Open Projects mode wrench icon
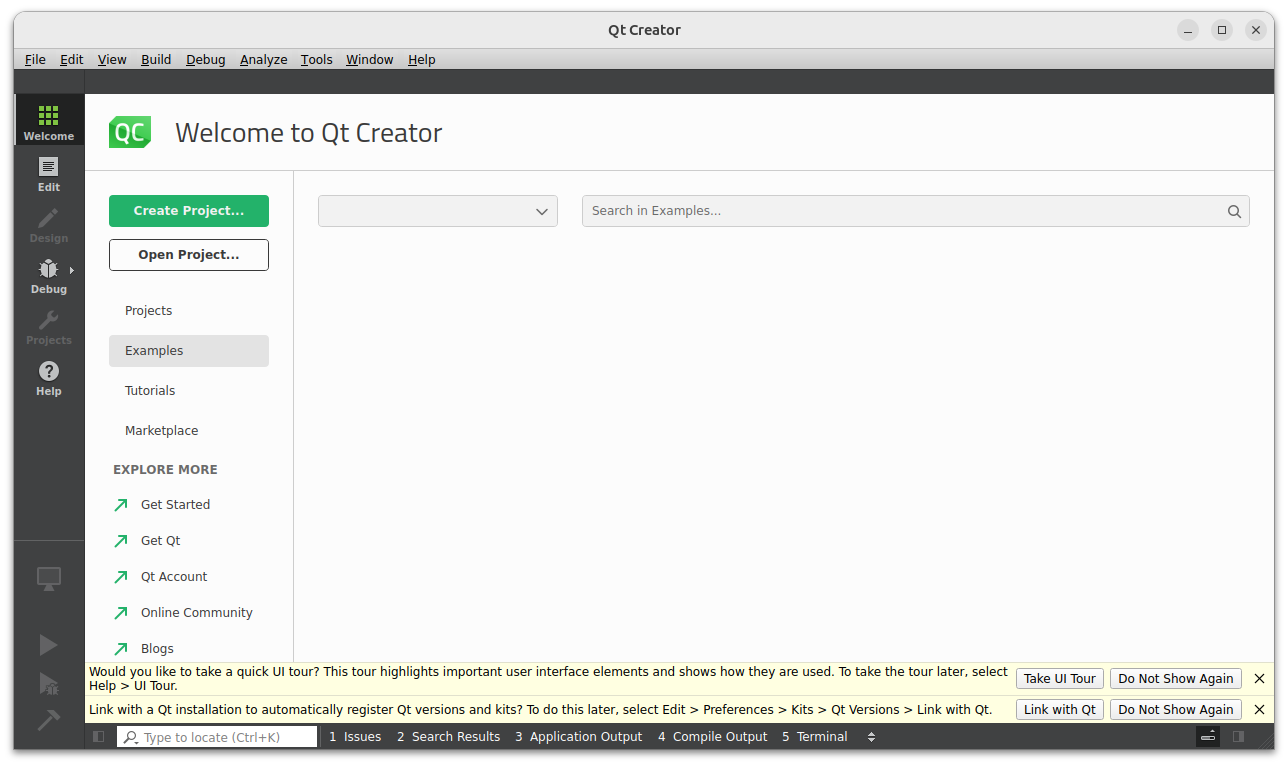 [x=48, y=320]
